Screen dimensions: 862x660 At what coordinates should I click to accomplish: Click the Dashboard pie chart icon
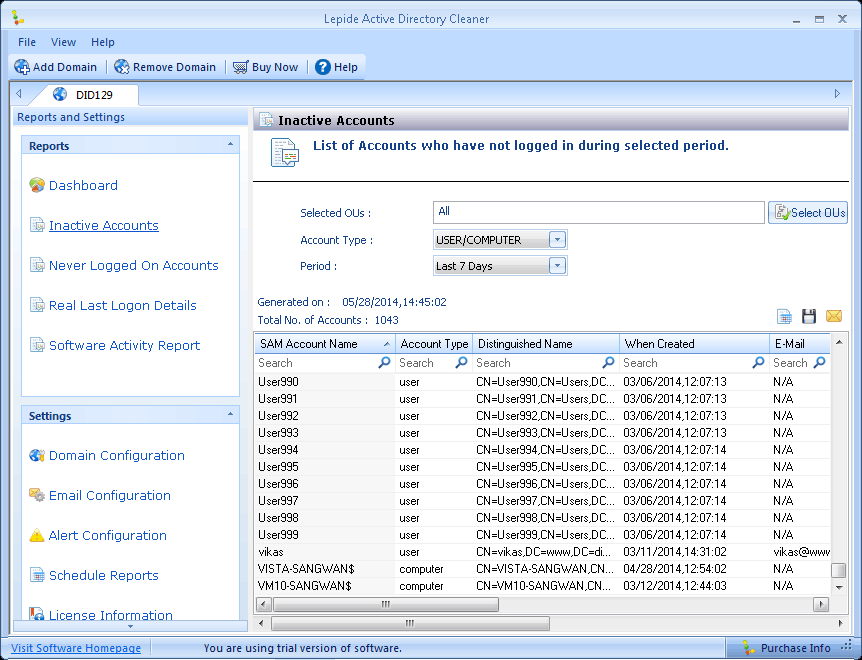(37, 185)
